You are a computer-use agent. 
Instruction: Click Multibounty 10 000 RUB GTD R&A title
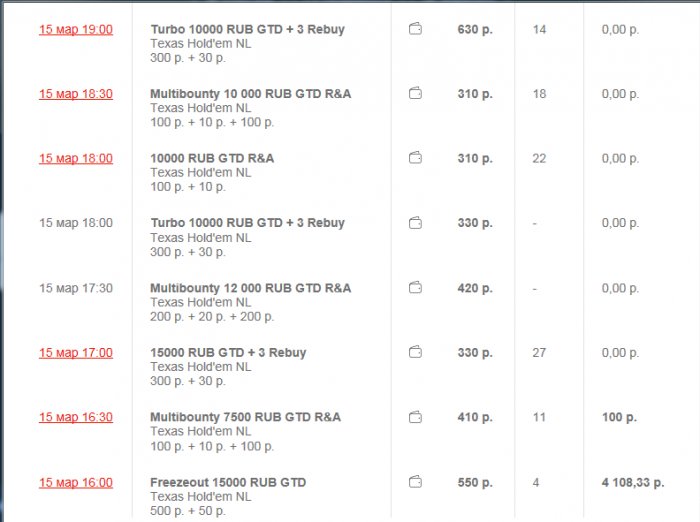coord(250,94)
